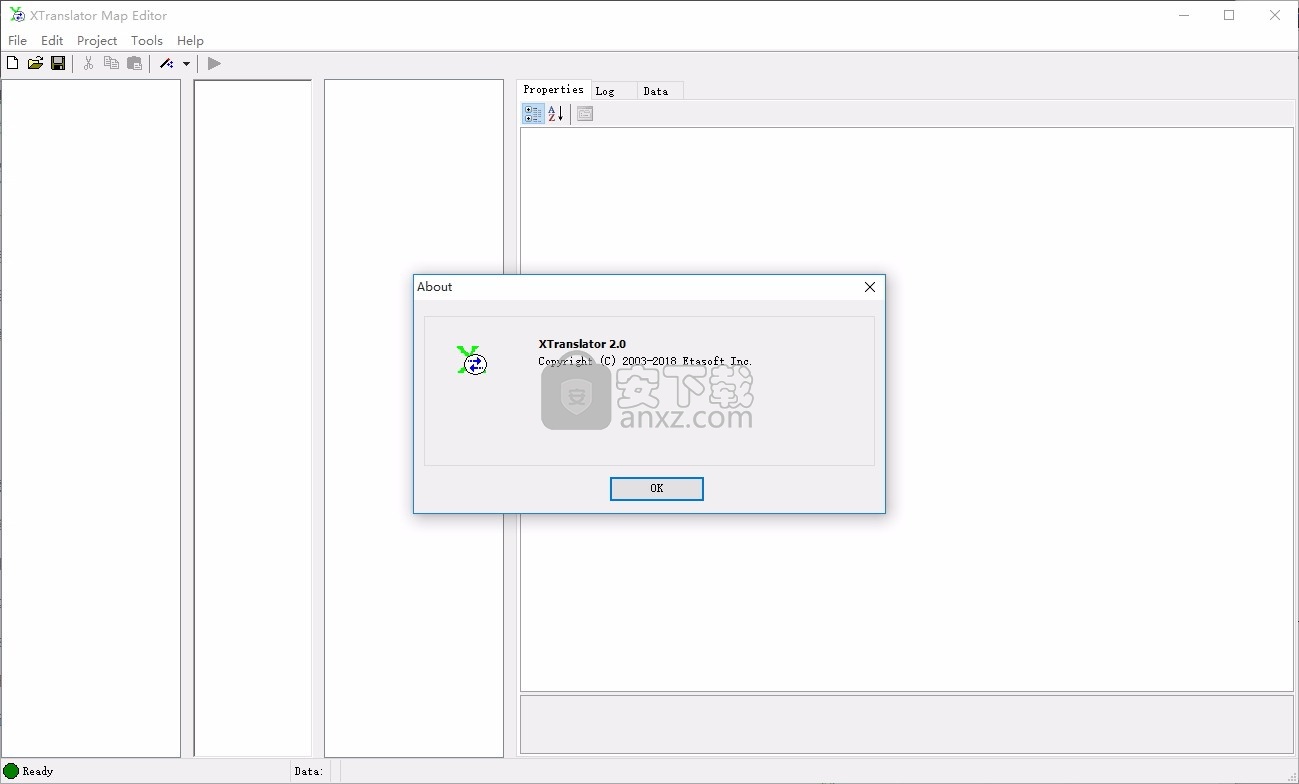Click the Ready status bar text
The height and width of the screenshot is (784, 1299).
tap(38, 771)
